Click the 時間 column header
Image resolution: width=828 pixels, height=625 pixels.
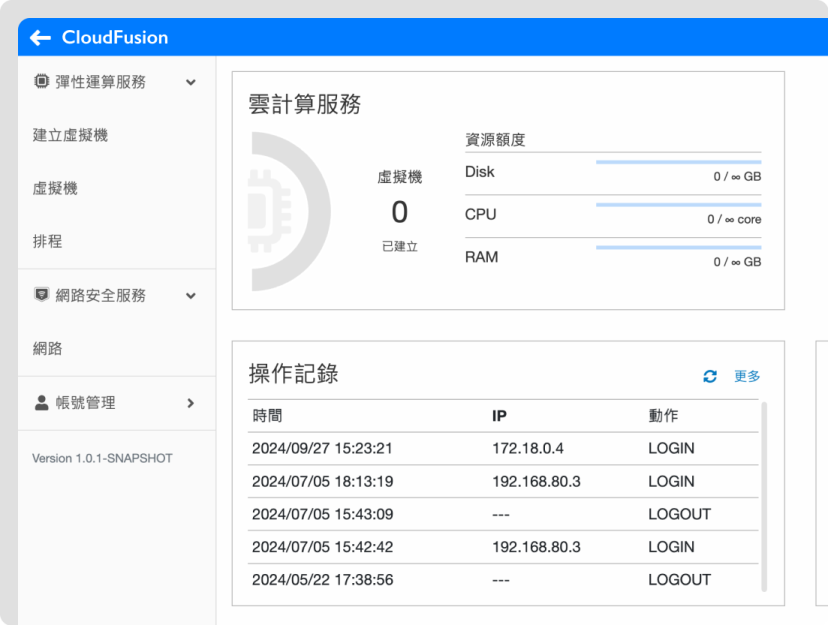coord(265,416)
